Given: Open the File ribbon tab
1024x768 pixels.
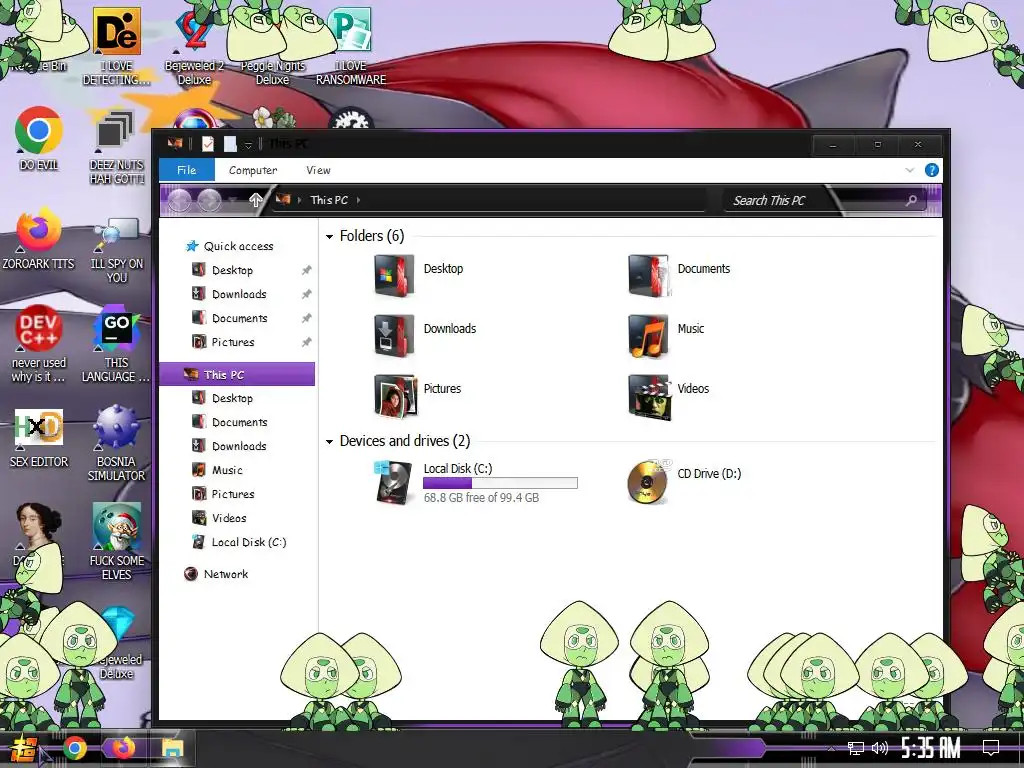Looking at the screenshot, I should pos(187,170).
